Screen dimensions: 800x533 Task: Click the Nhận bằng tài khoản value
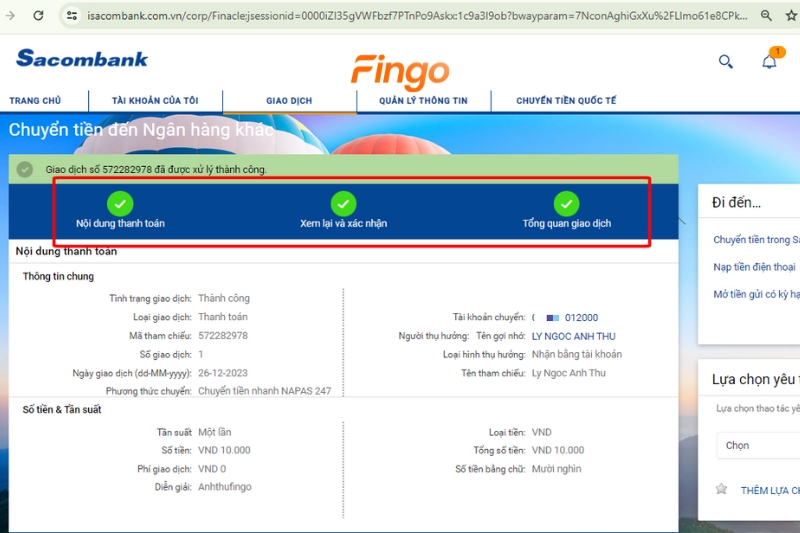tap(577, 354)
